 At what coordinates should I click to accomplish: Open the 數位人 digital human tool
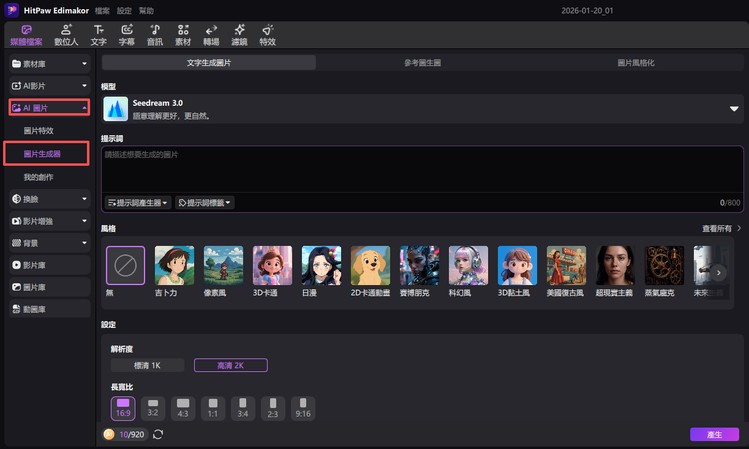(66, 35)
